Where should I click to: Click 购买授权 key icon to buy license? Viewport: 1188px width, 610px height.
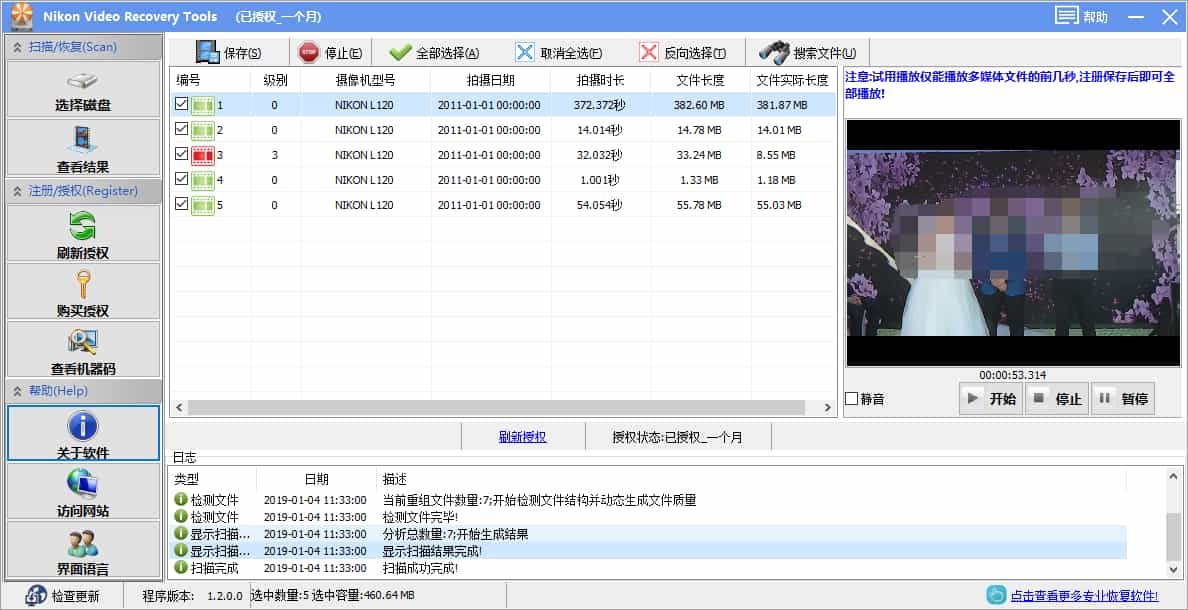point(83,292)
